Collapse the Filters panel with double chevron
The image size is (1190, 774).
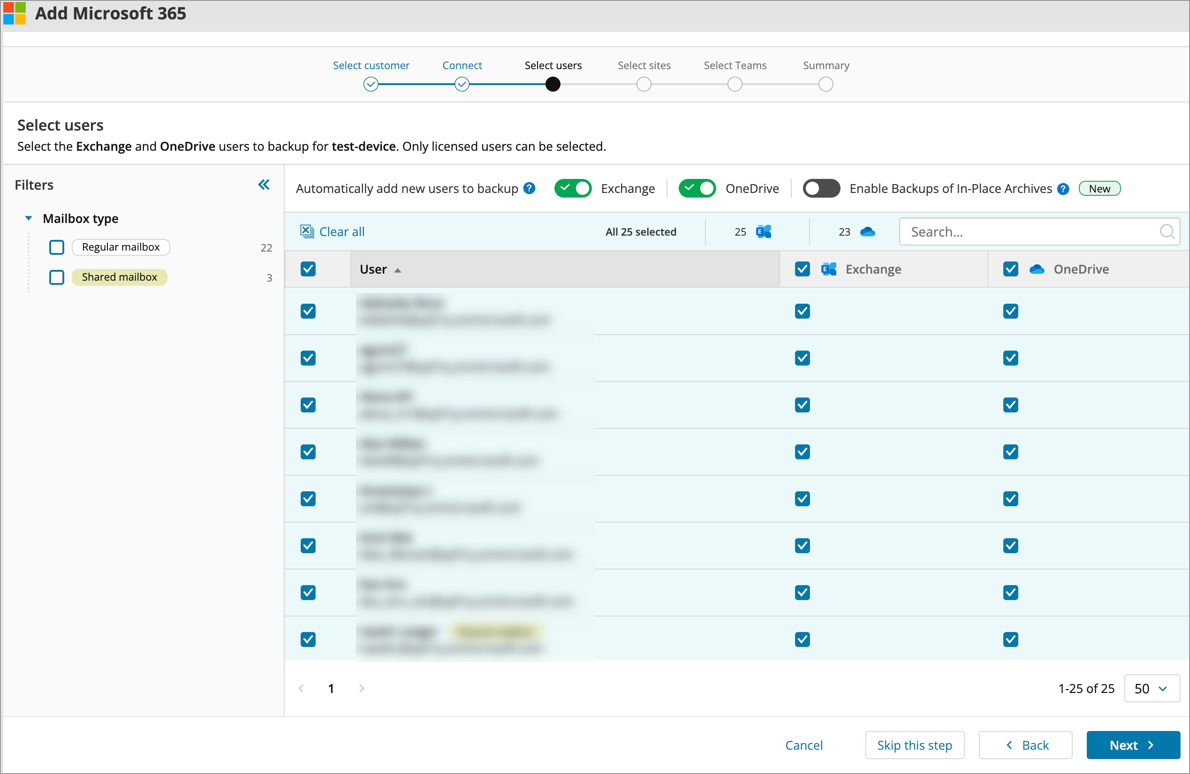click(x=264, y=185)
